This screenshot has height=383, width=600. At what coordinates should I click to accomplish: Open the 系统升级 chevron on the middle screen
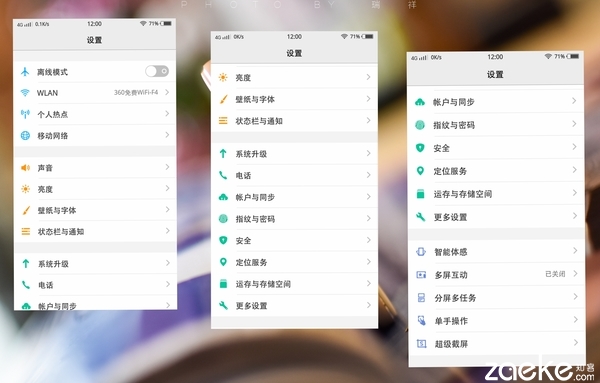click(368, 153)
